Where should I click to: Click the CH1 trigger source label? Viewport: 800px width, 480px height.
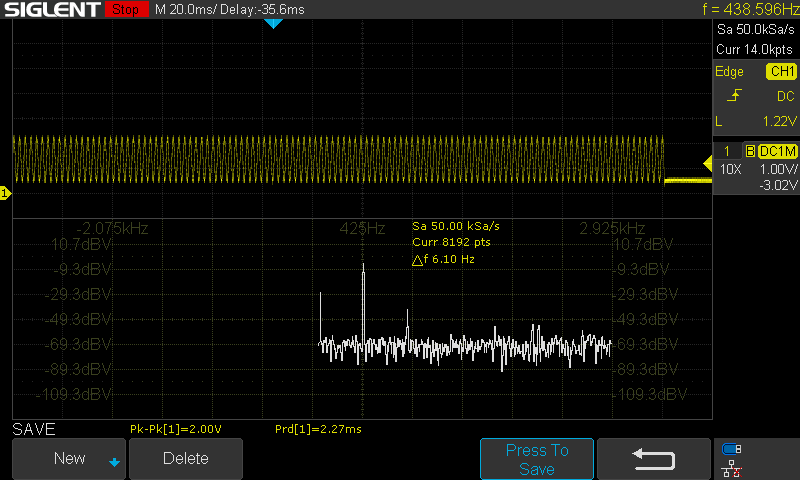coord(782,71)
